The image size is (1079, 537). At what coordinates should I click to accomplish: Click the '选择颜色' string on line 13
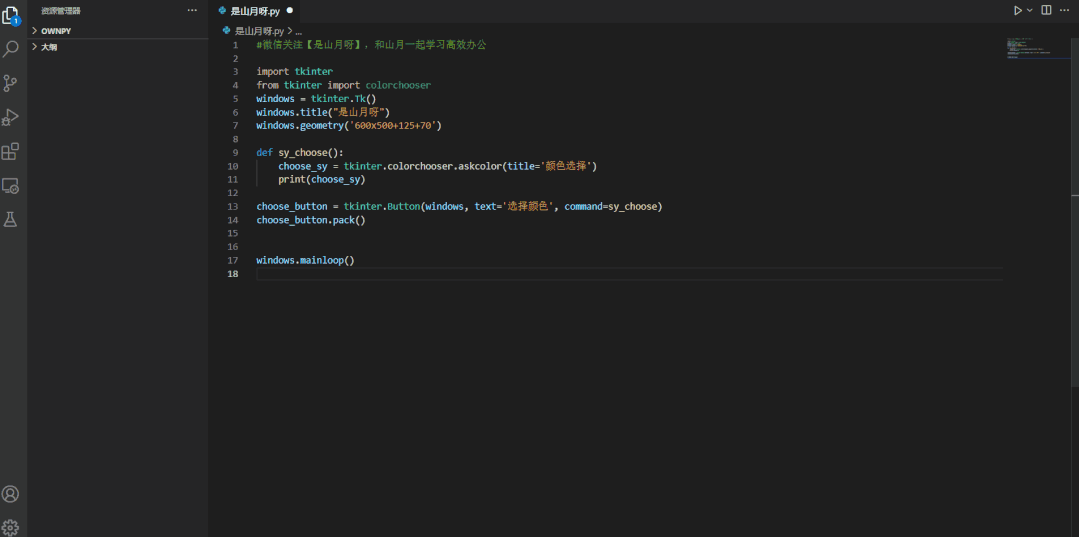click(526, 207)
